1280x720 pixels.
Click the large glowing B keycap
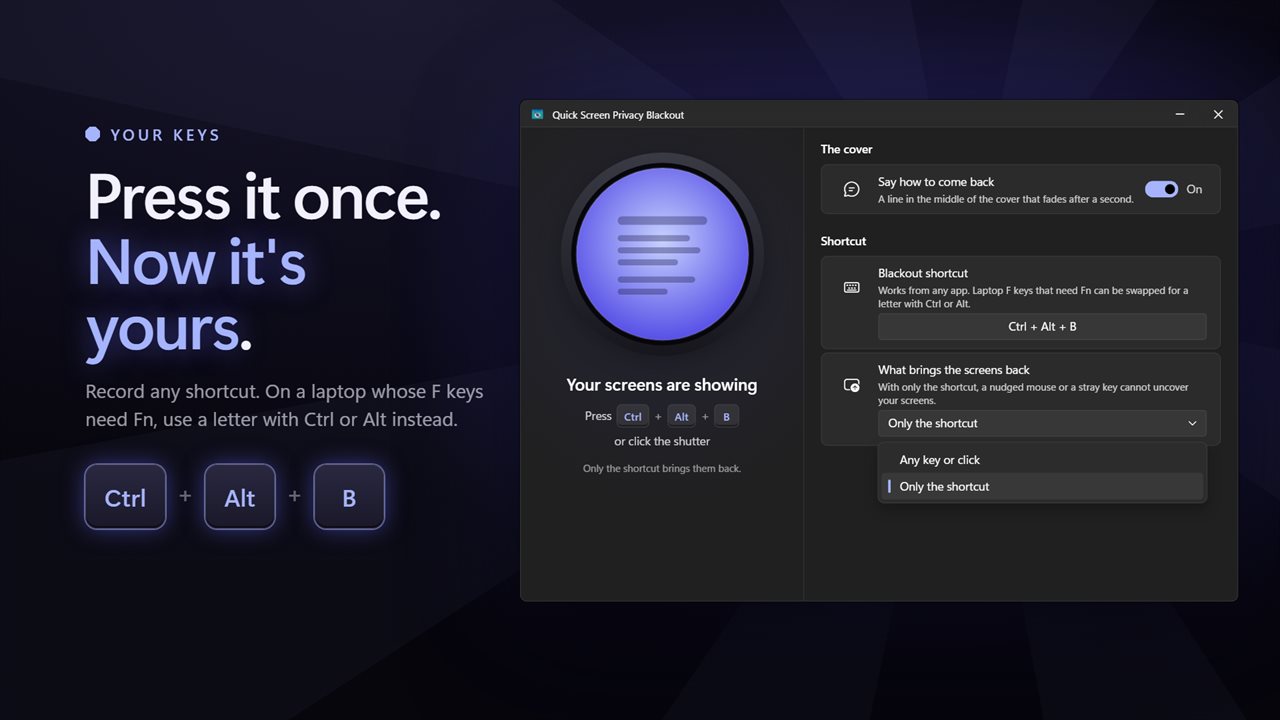[x=349, y=497]
